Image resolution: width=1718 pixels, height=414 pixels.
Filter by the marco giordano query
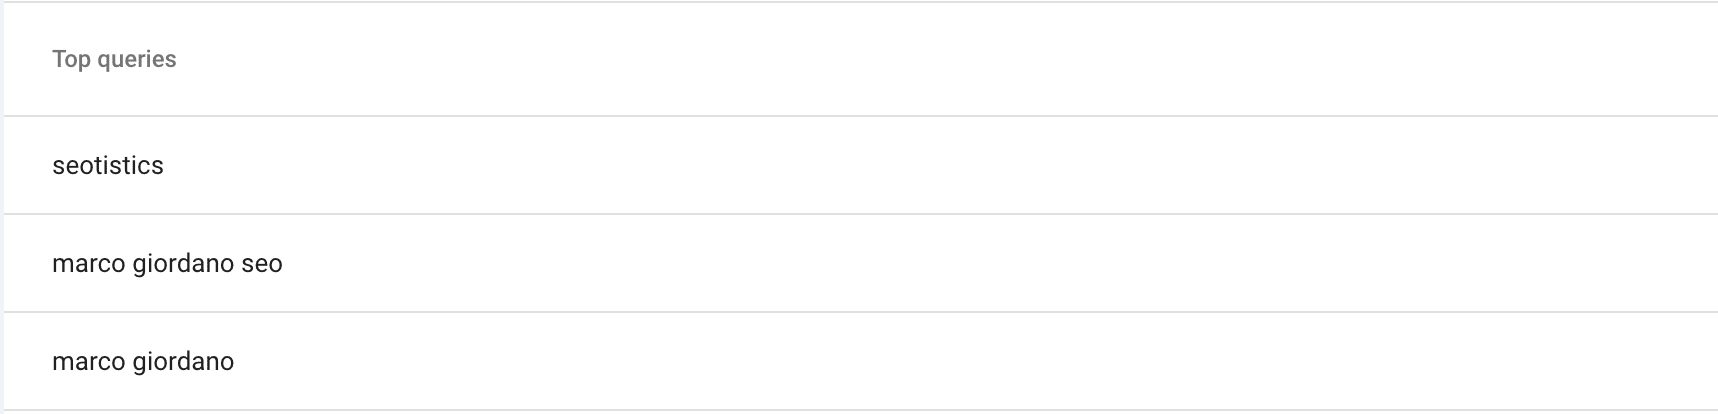[143, 362]
